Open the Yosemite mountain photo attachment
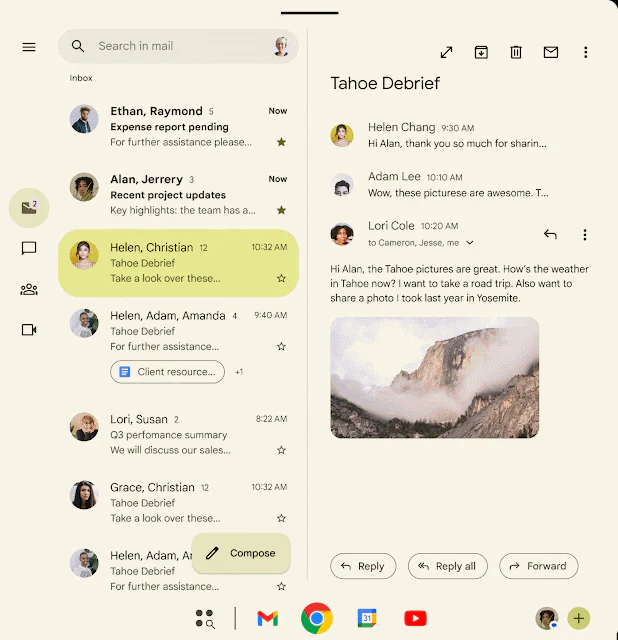618x640 pixels. click(434, 377)
